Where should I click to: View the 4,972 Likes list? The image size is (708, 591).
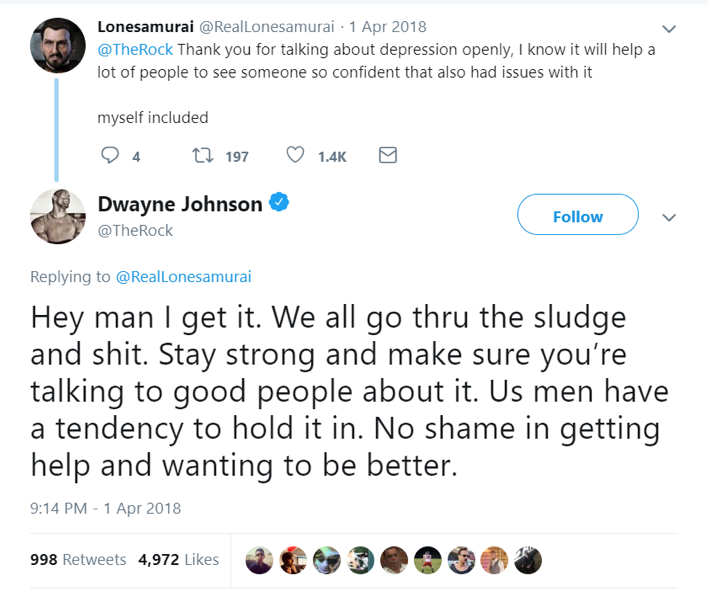coord(178,560)
